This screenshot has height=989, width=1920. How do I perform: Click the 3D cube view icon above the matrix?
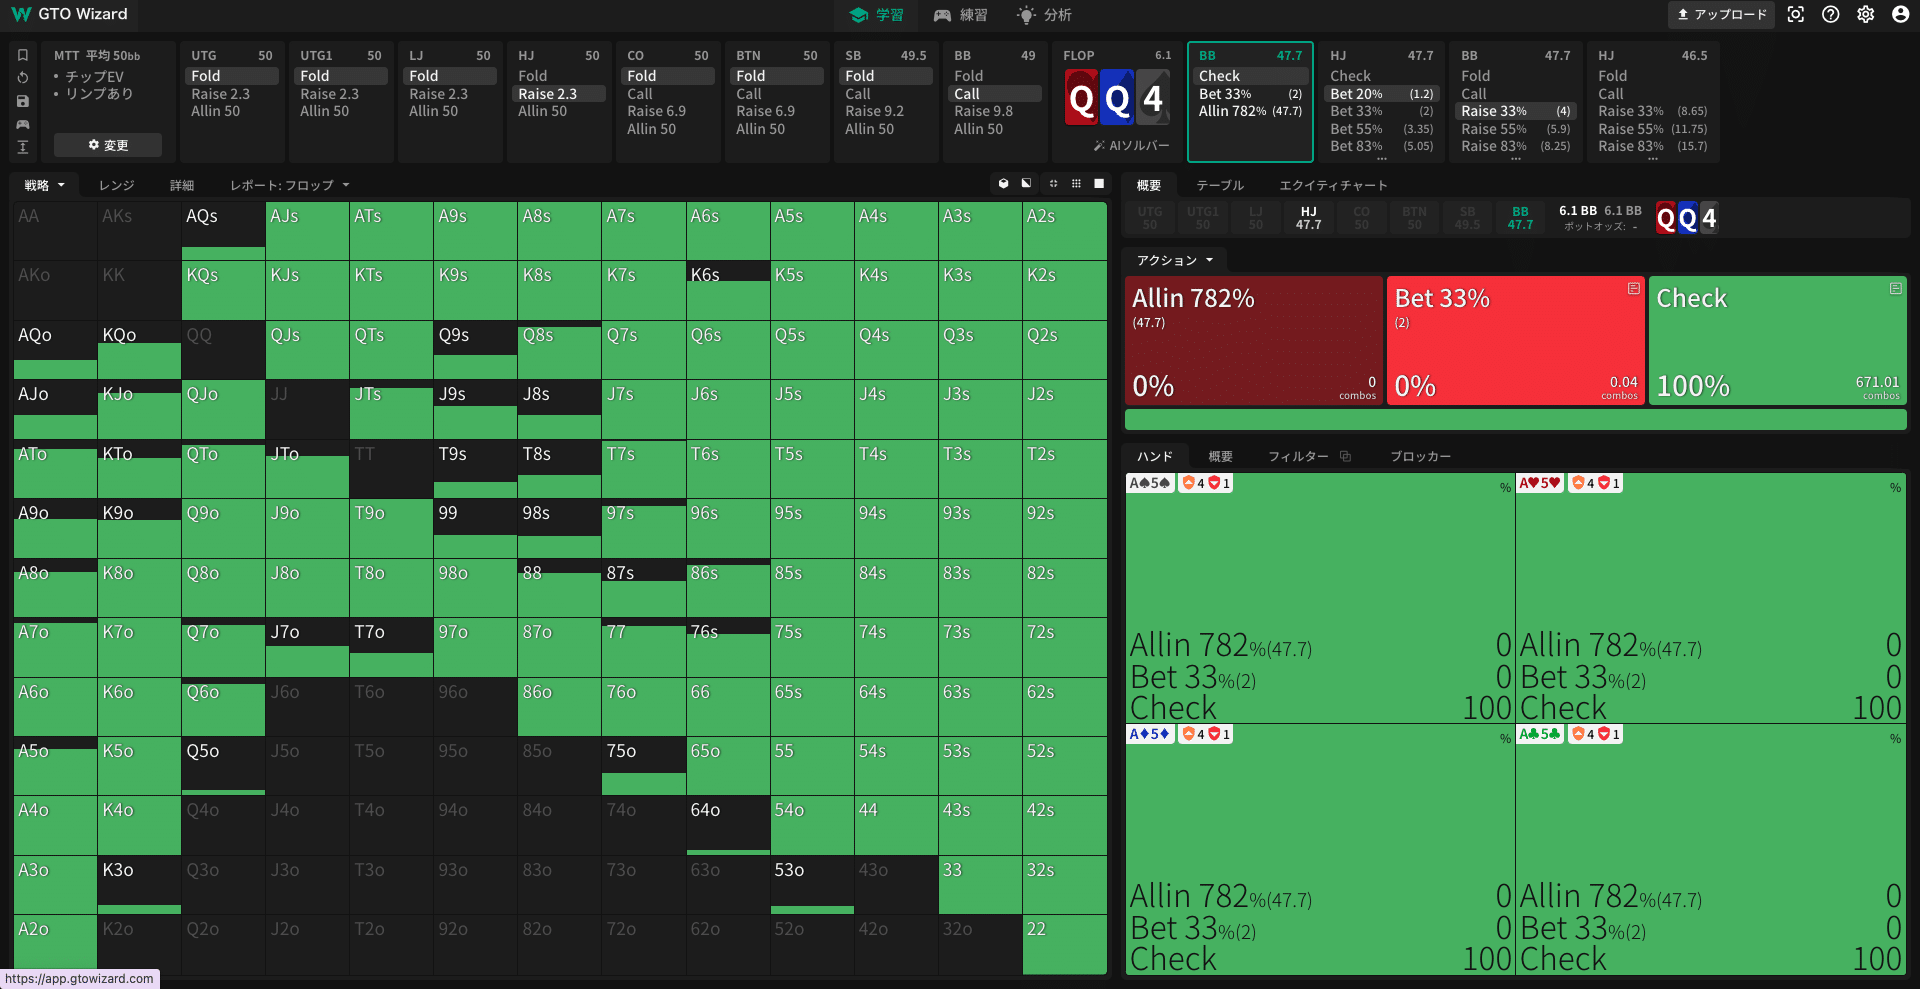[1004, 184]
